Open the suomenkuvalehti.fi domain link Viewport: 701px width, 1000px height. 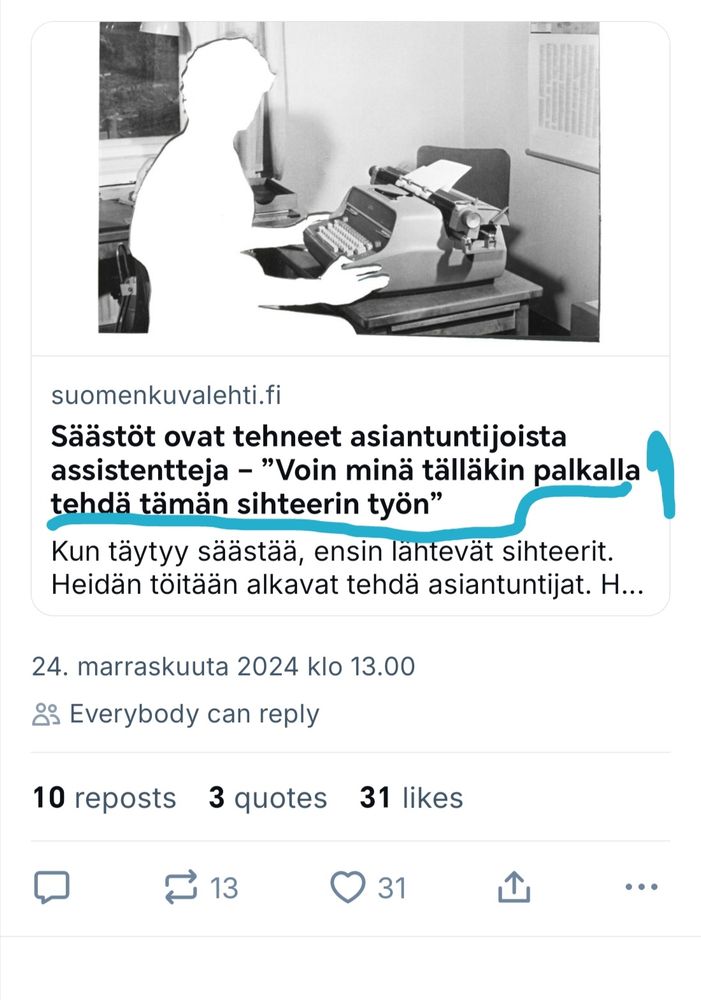click(x=166, y=395)
